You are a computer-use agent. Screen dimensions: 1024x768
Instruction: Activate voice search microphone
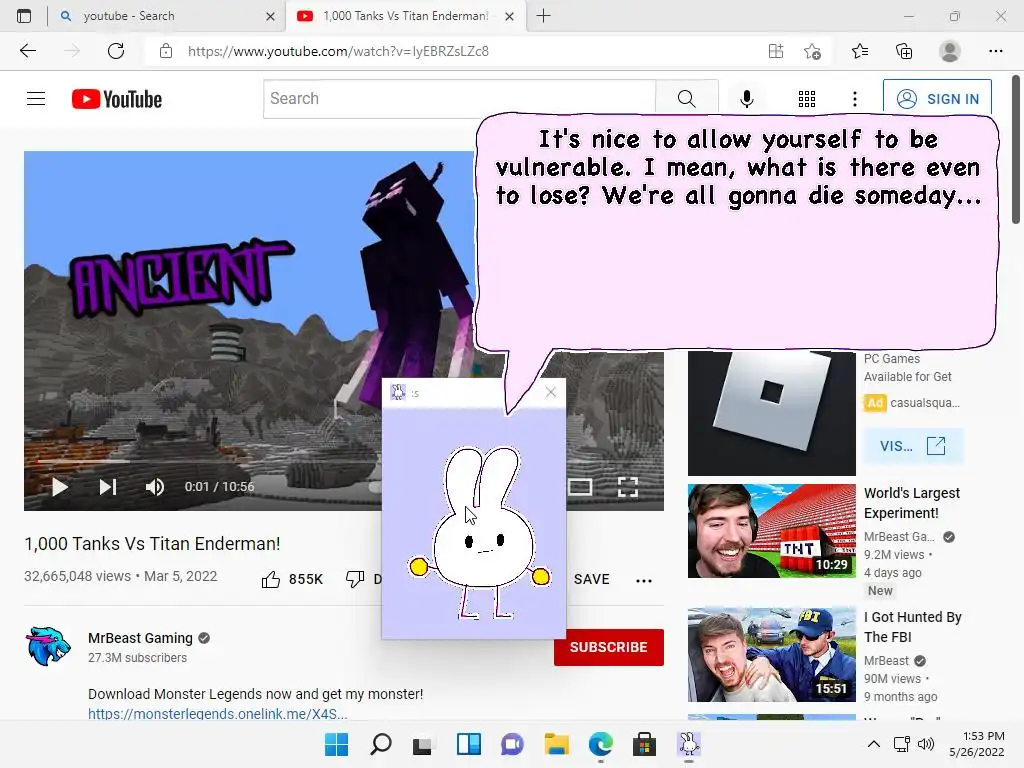pos(747,99)
